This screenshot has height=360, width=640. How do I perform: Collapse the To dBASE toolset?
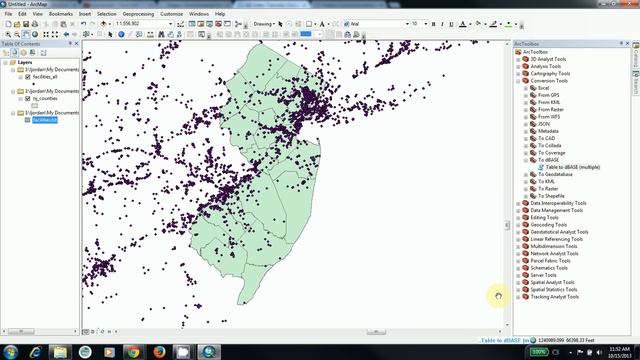[526, 160]
